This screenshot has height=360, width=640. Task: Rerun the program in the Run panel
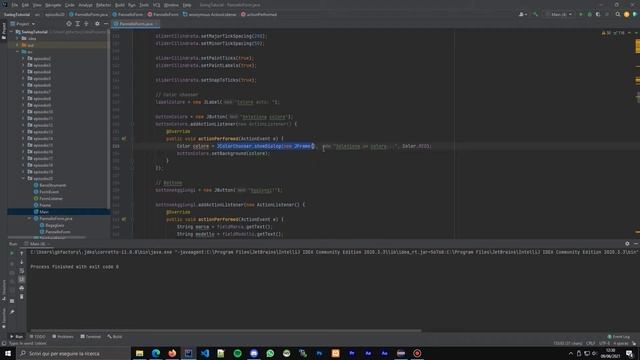(12, 253)
